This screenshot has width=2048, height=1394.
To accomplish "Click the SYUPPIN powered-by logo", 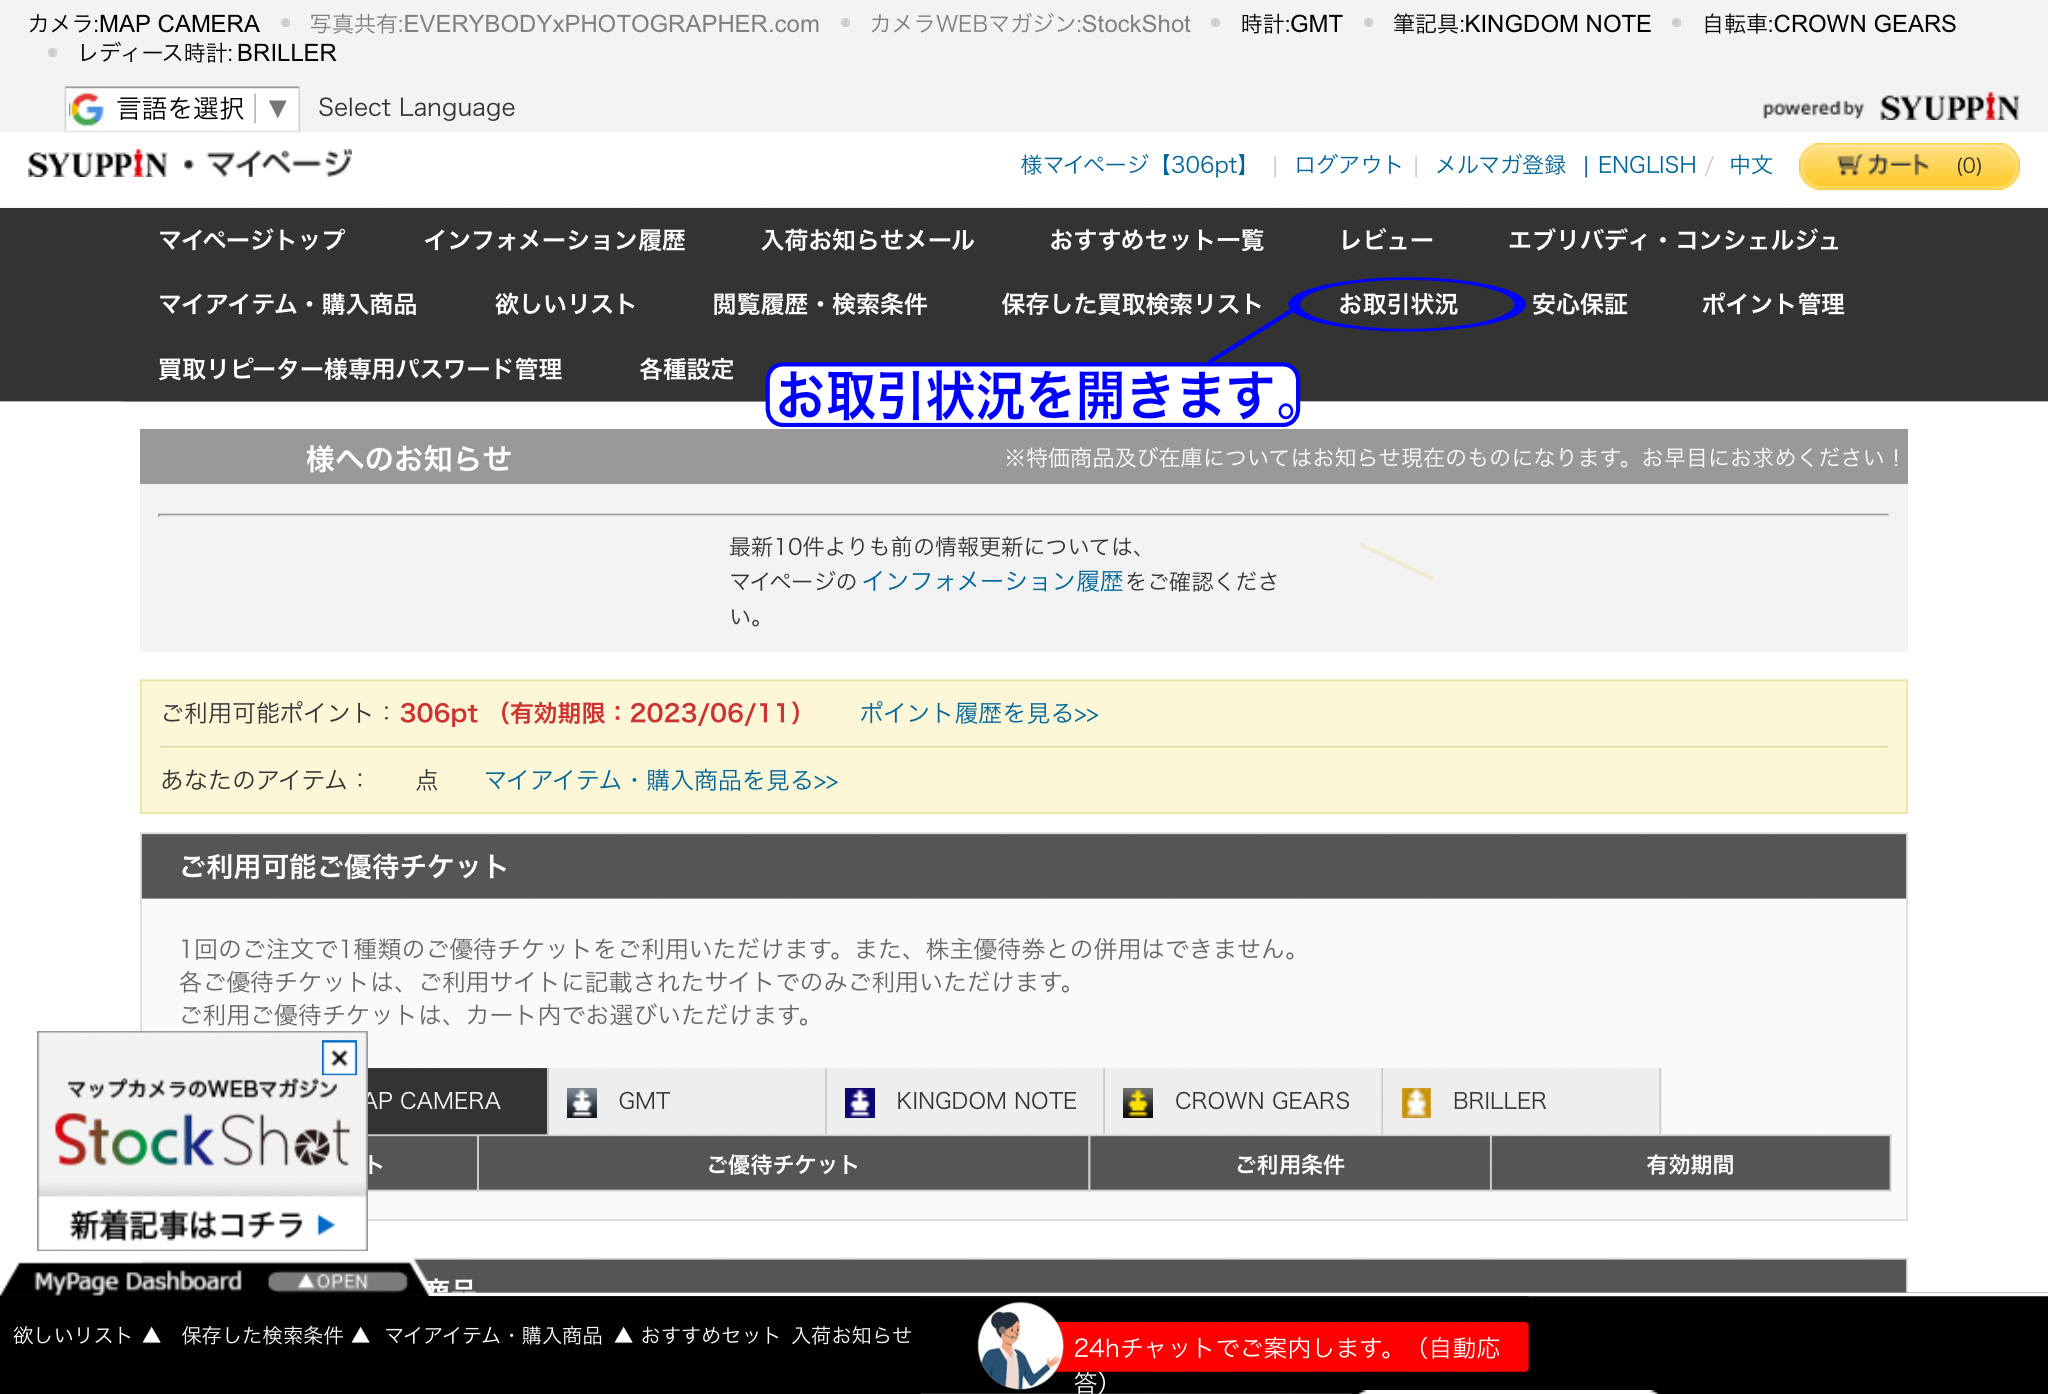I will coord(1949,108).
